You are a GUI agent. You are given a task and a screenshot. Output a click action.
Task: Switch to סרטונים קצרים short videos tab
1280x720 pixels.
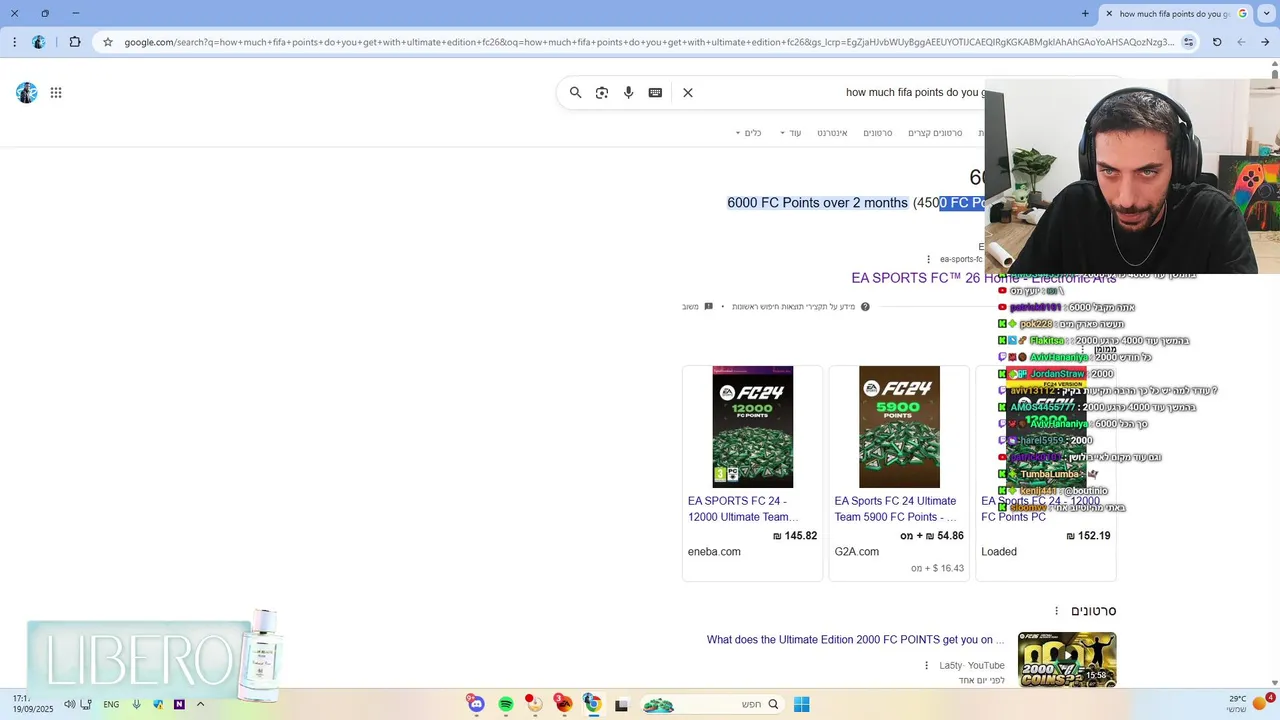(x=935, y=133)
